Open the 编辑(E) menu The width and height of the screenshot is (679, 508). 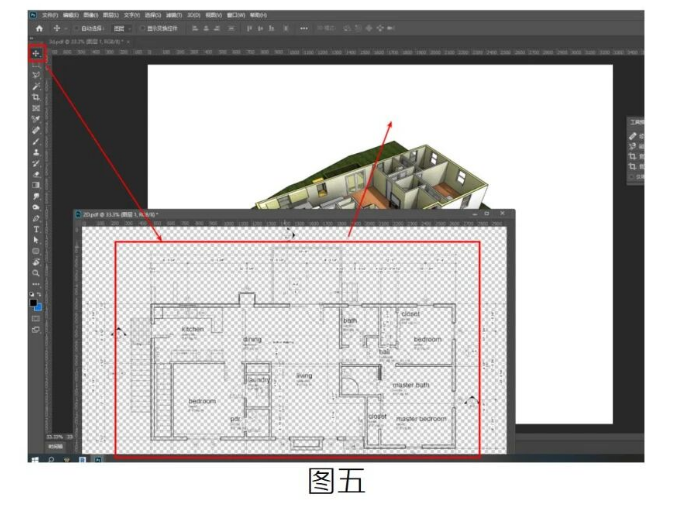[x=71, y=15]
